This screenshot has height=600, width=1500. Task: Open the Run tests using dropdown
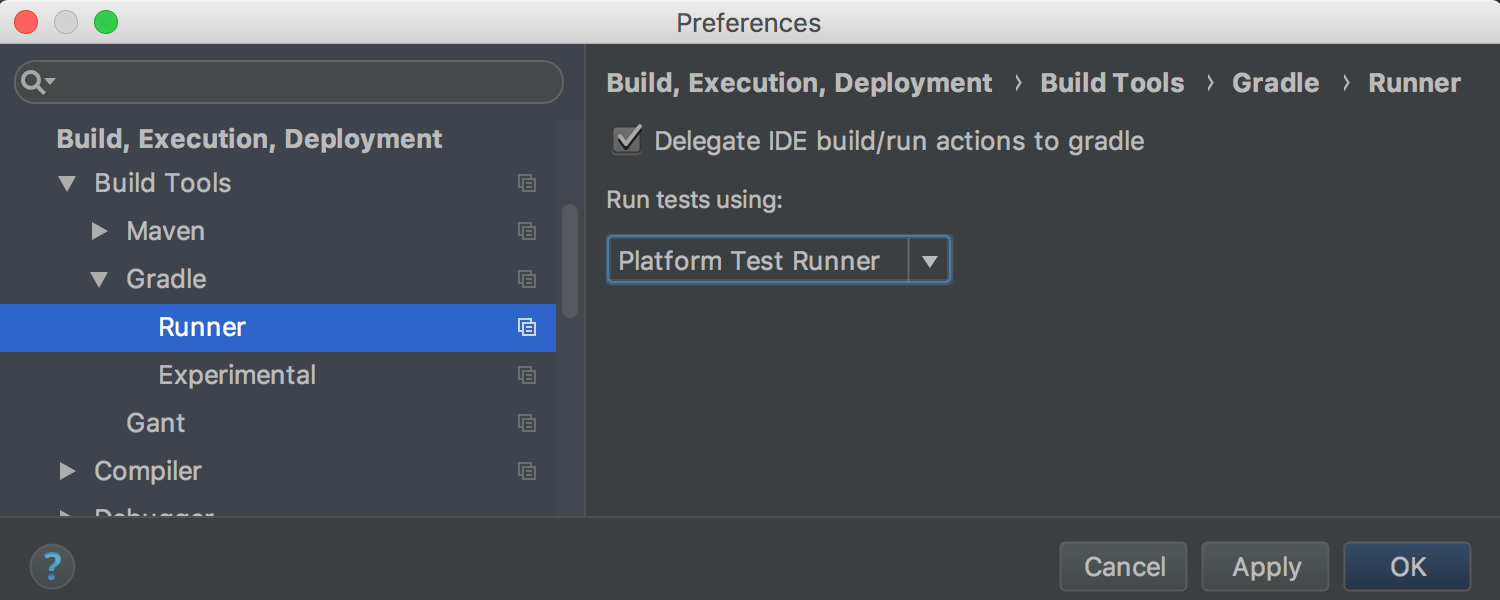pos(930,259)
